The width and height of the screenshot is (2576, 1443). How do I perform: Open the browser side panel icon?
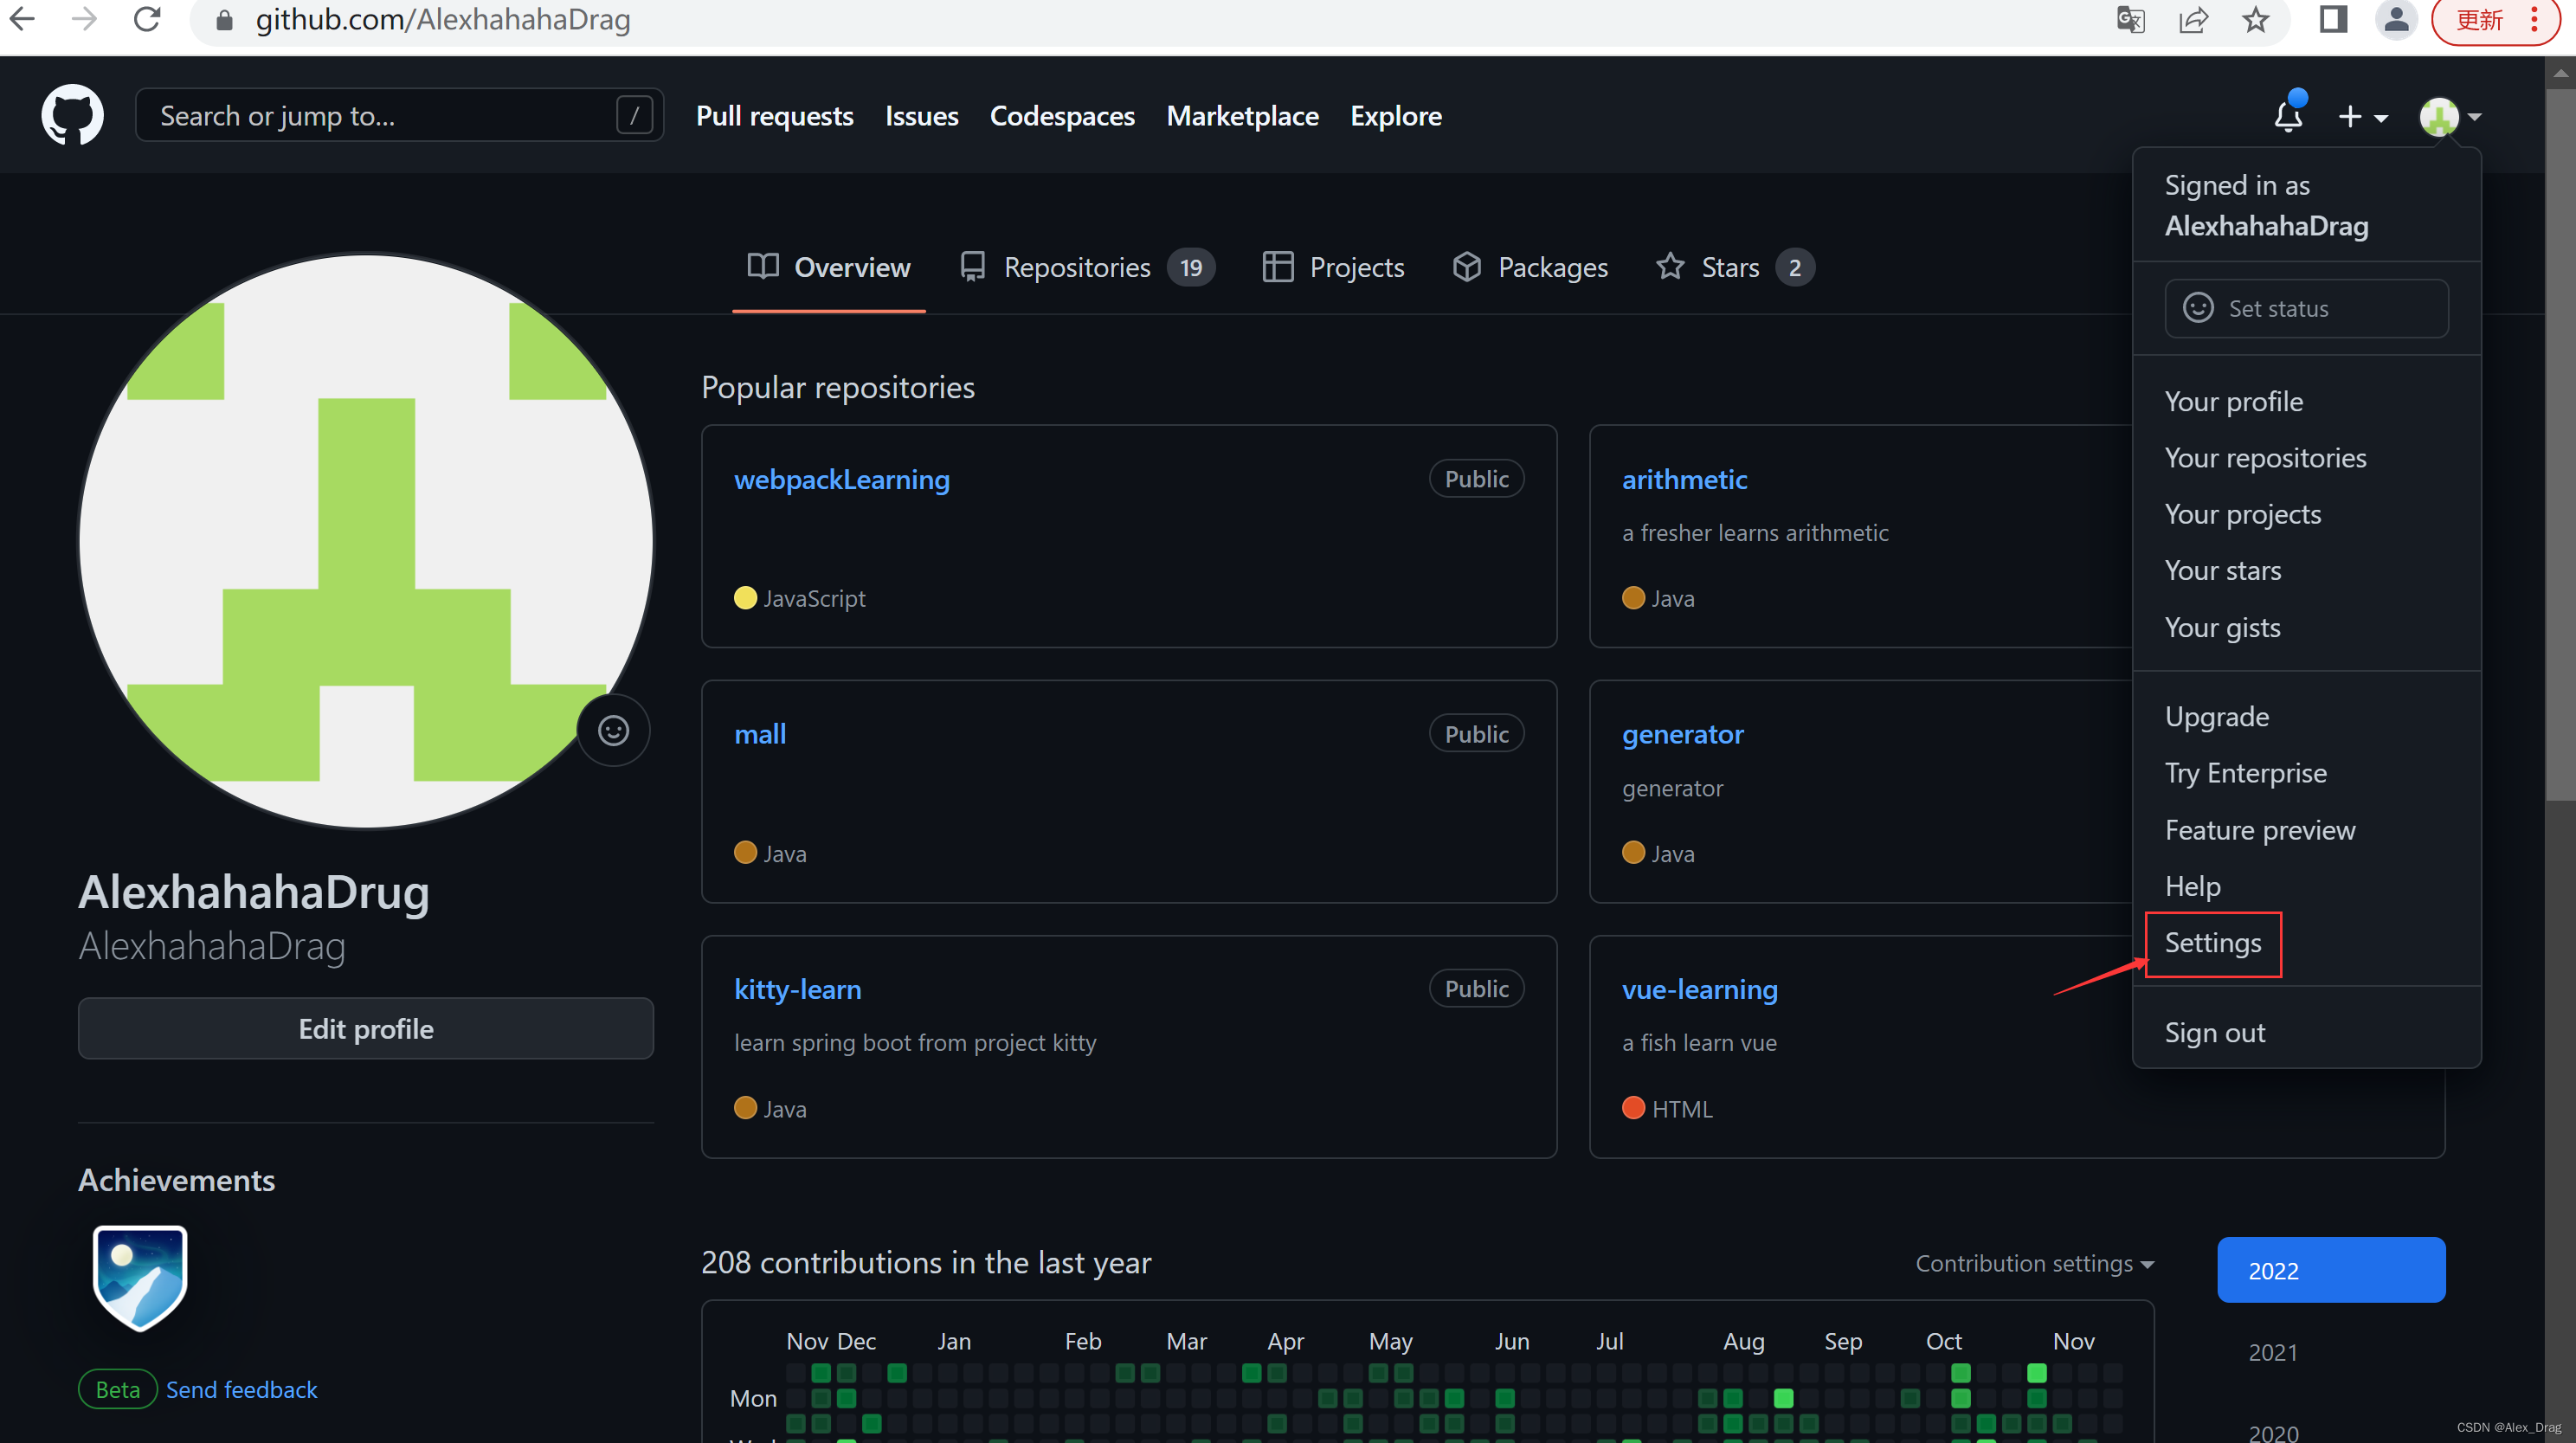click(x=2333, y=20)
